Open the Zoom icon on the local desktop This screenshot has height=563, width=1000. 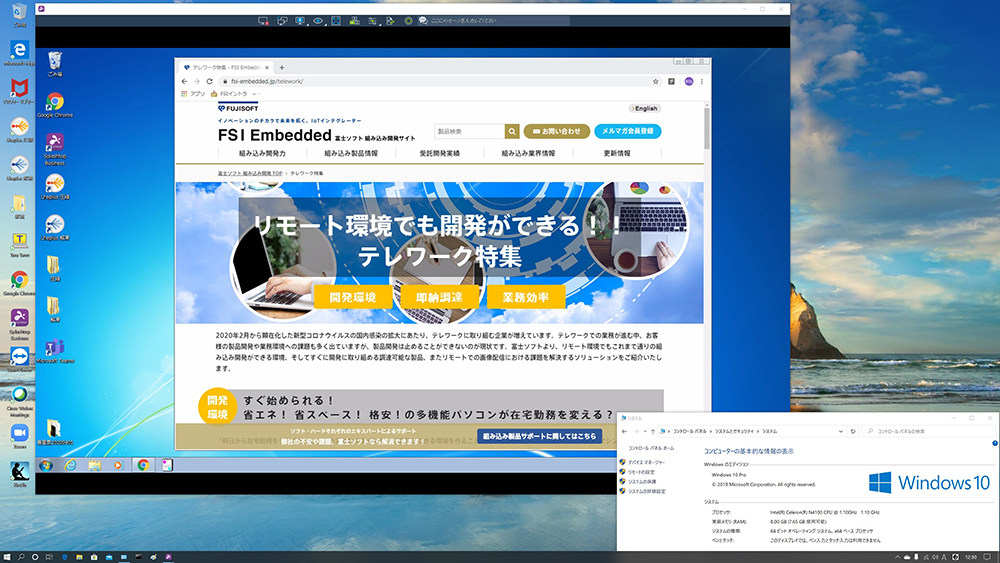pyautogui.click(x=19, y=436)
